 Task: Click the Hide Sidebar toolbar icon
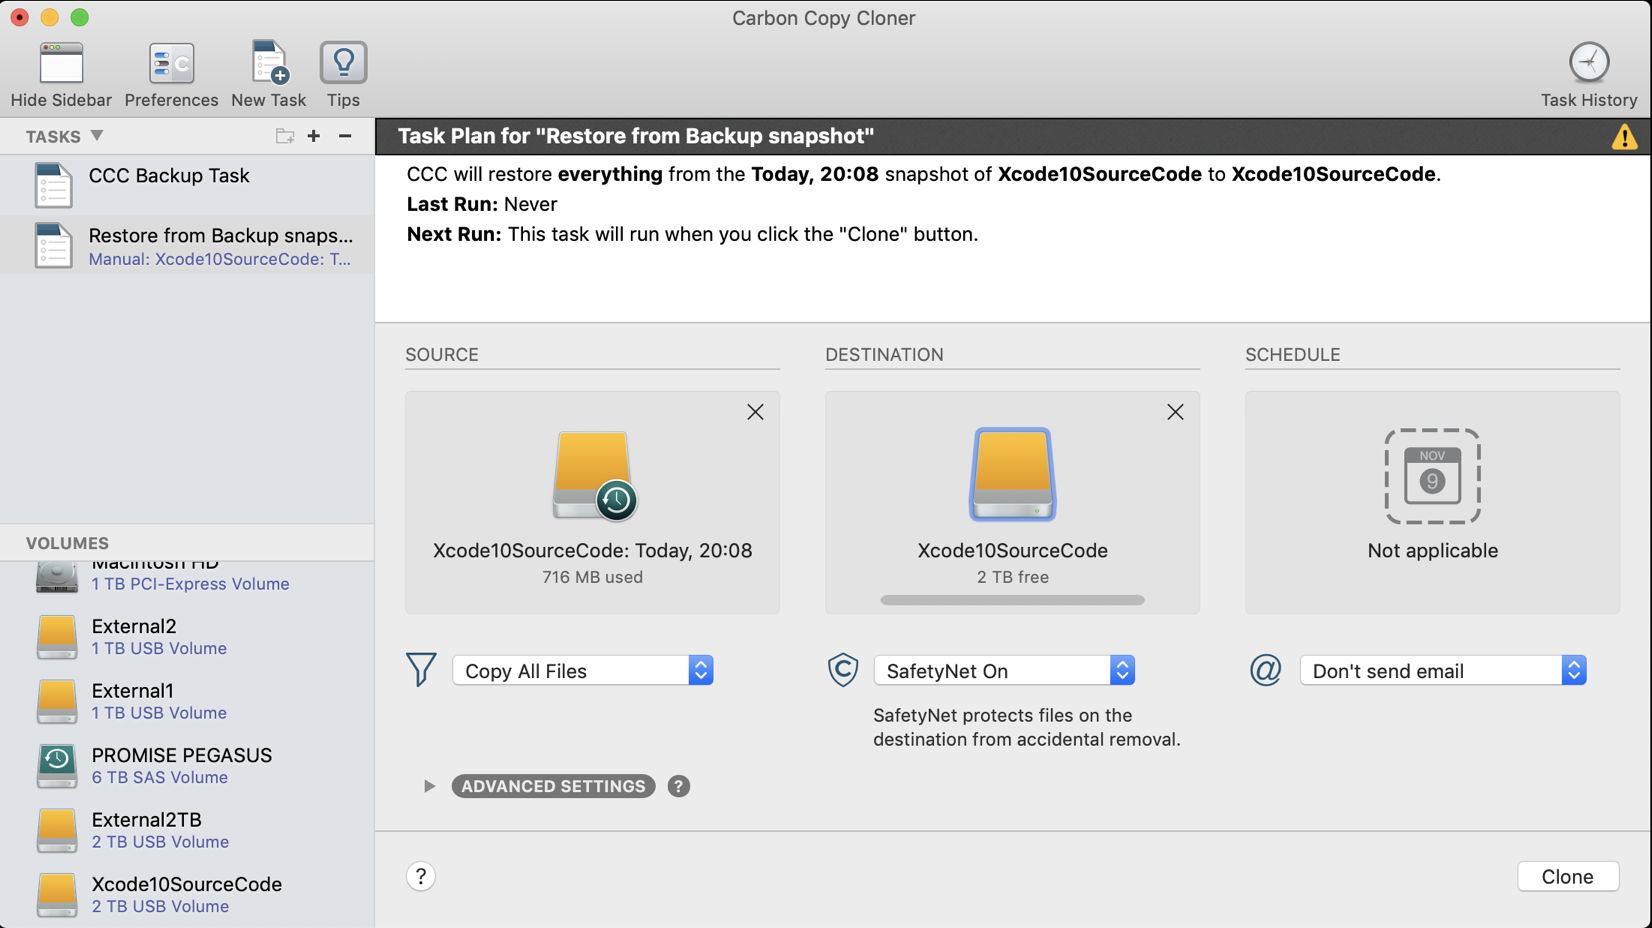coord(61,64)
